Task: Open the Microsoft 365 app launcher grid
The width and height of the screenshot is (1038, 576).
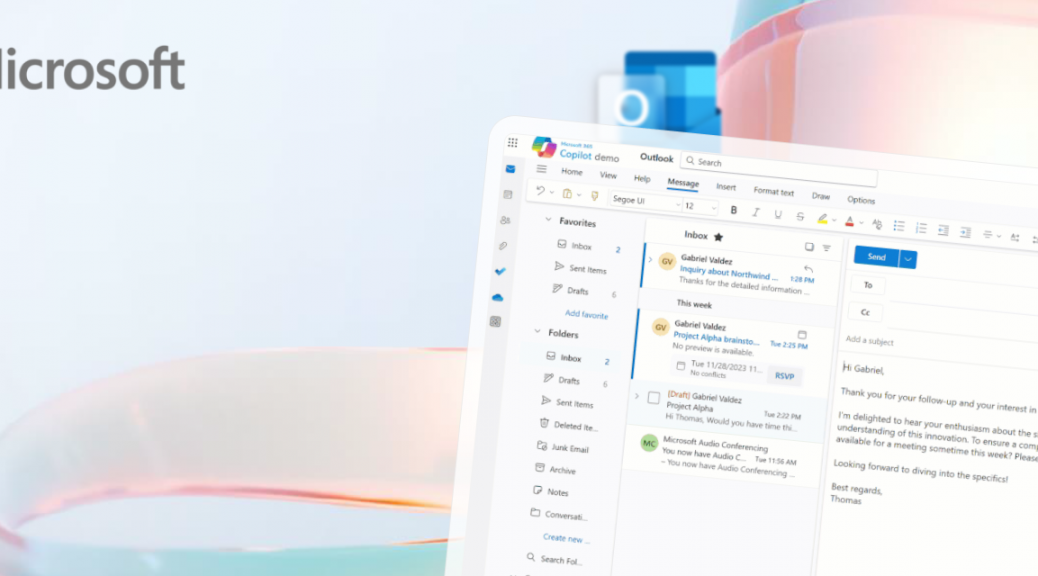Action: pyautogui.click(x=512, y=142)
